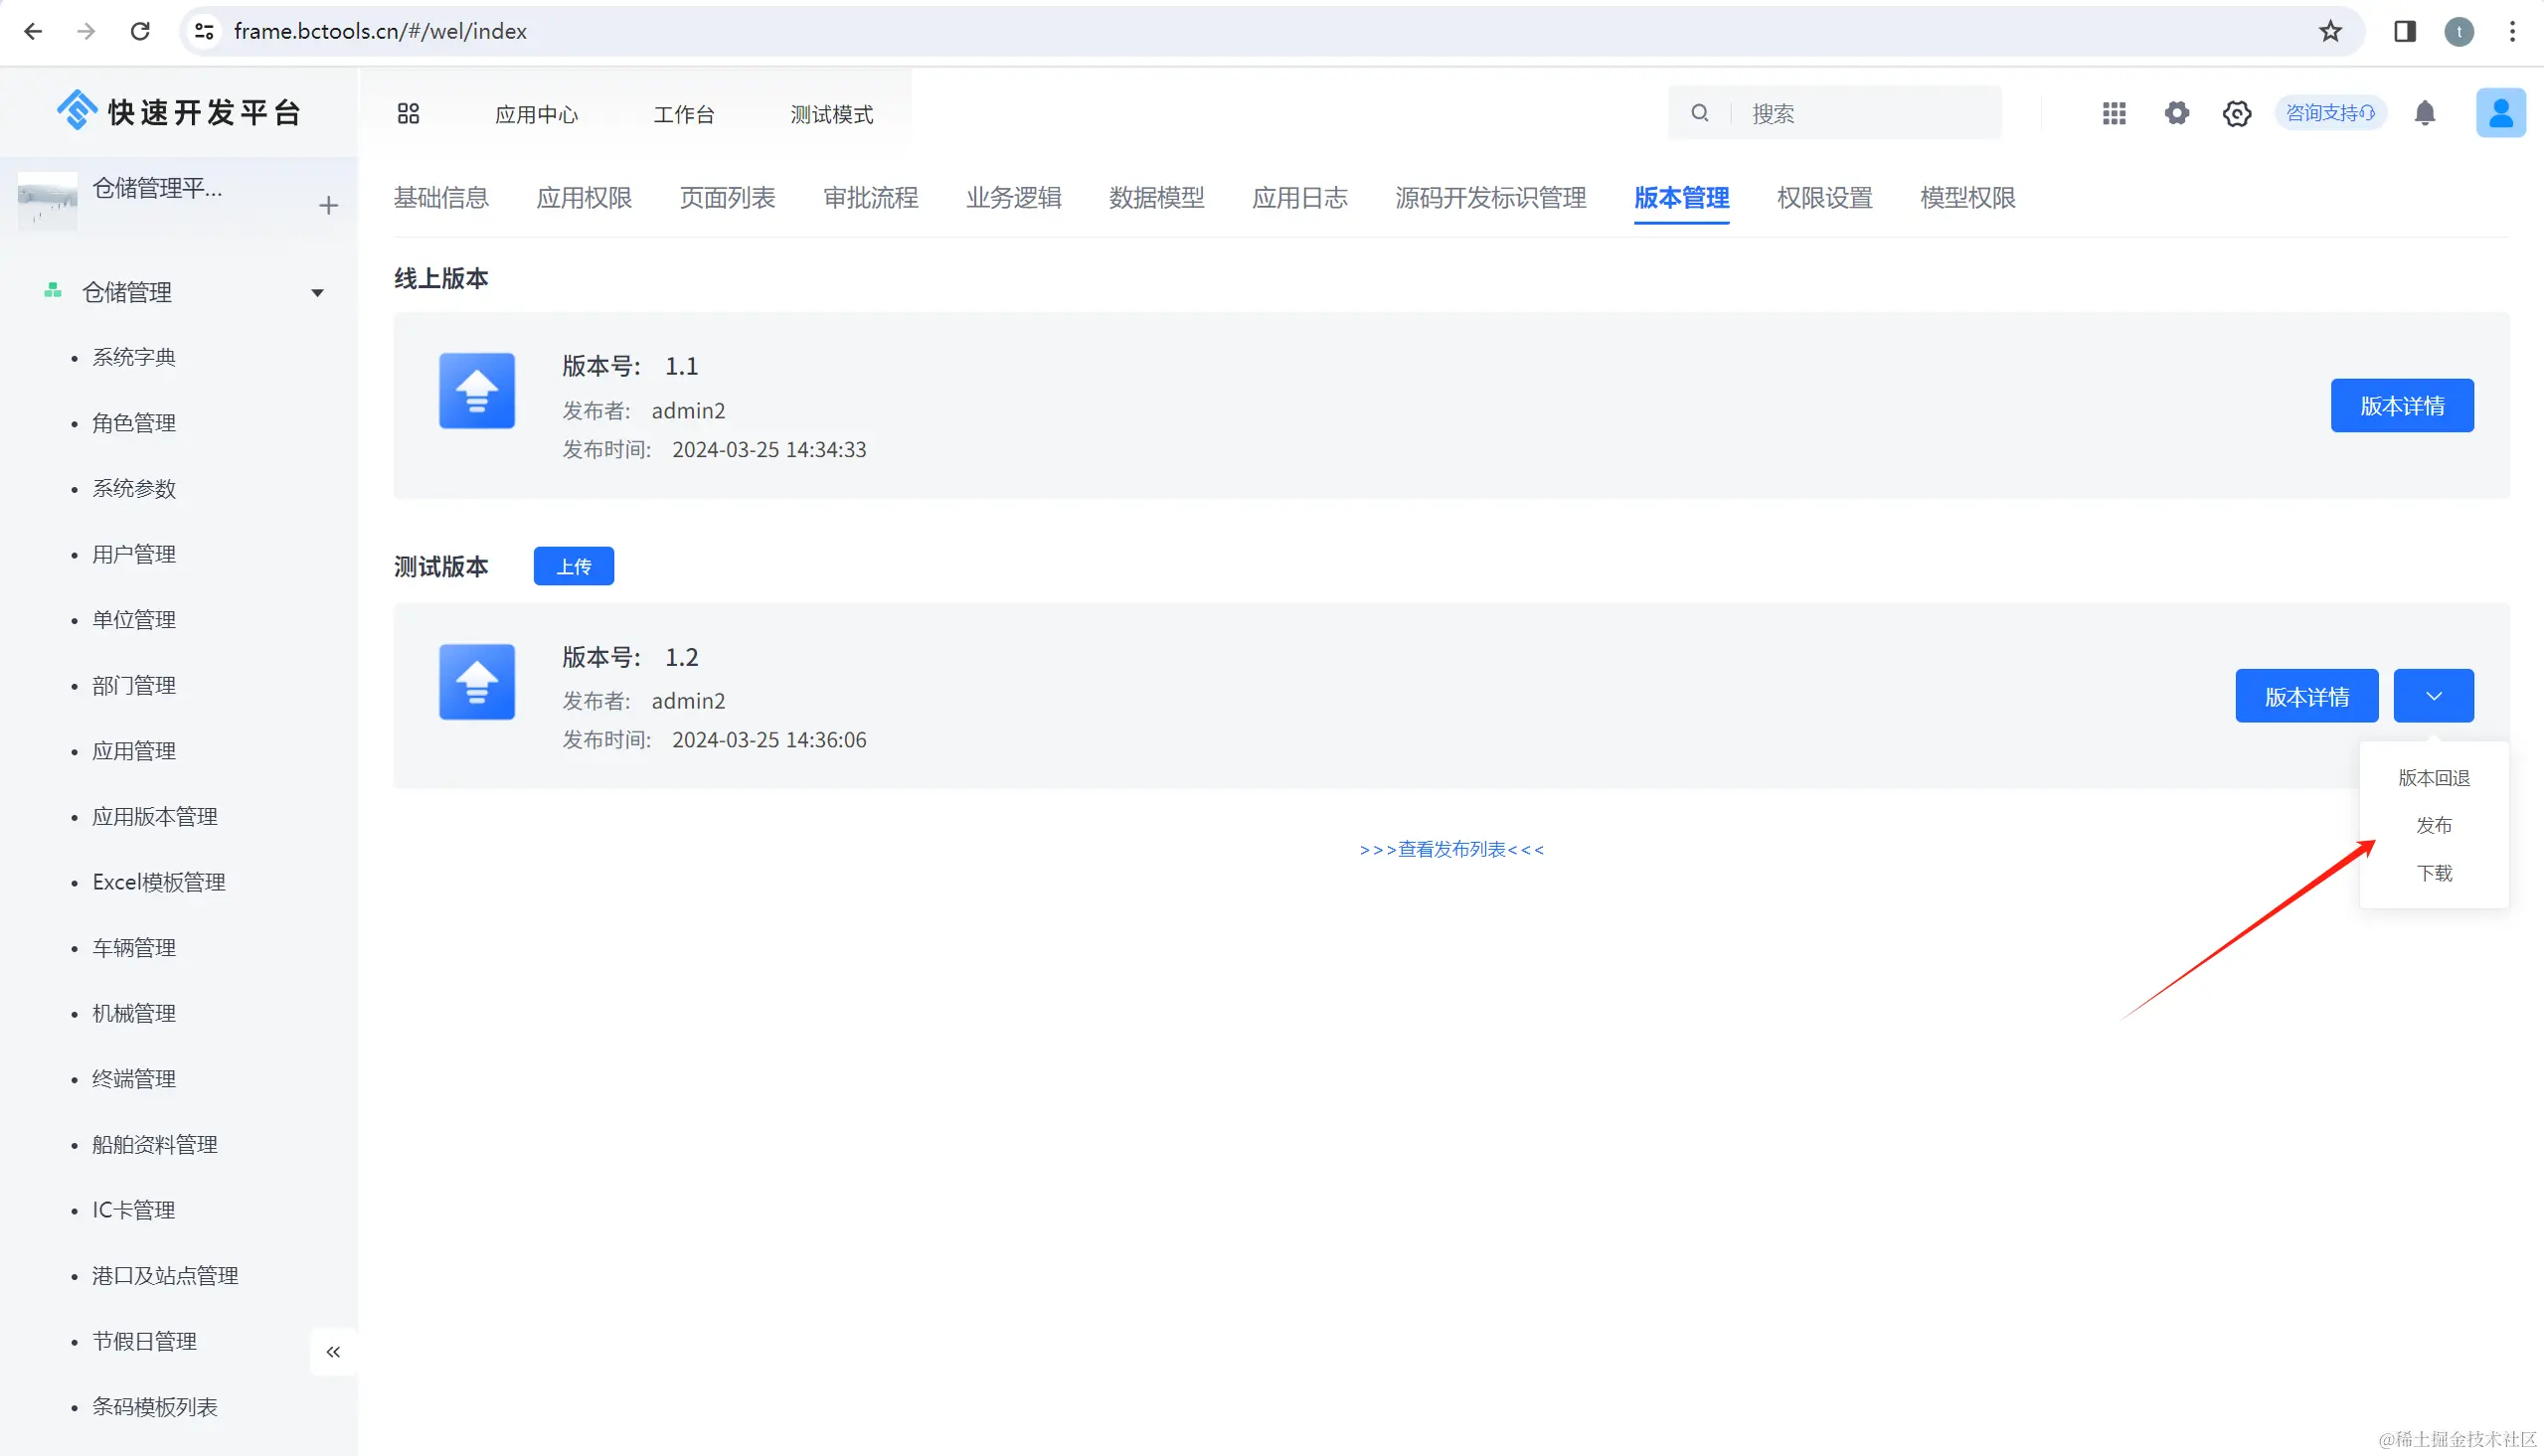Select 发布 from the dropdown menu
Image resolution: width=2544 pixels, height=1456 pixels.
2433,825
